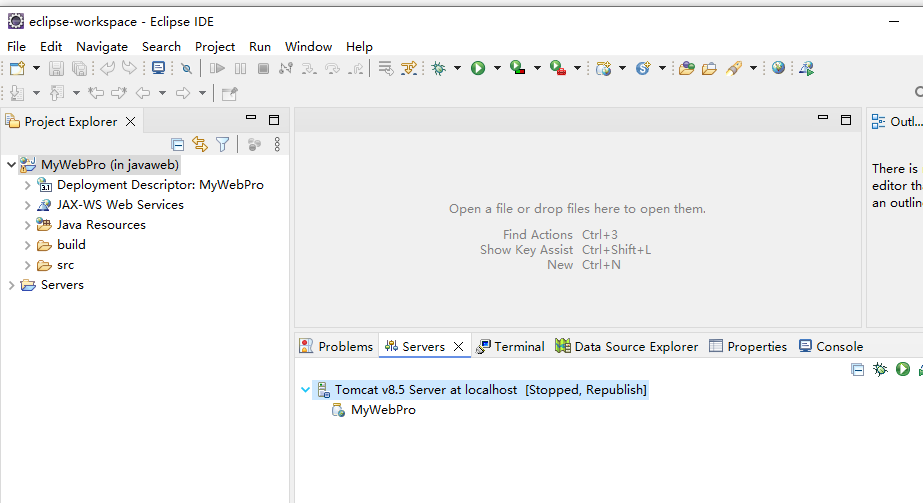
Task: Click the Next Annotation icon
Action: coord(17,93)
